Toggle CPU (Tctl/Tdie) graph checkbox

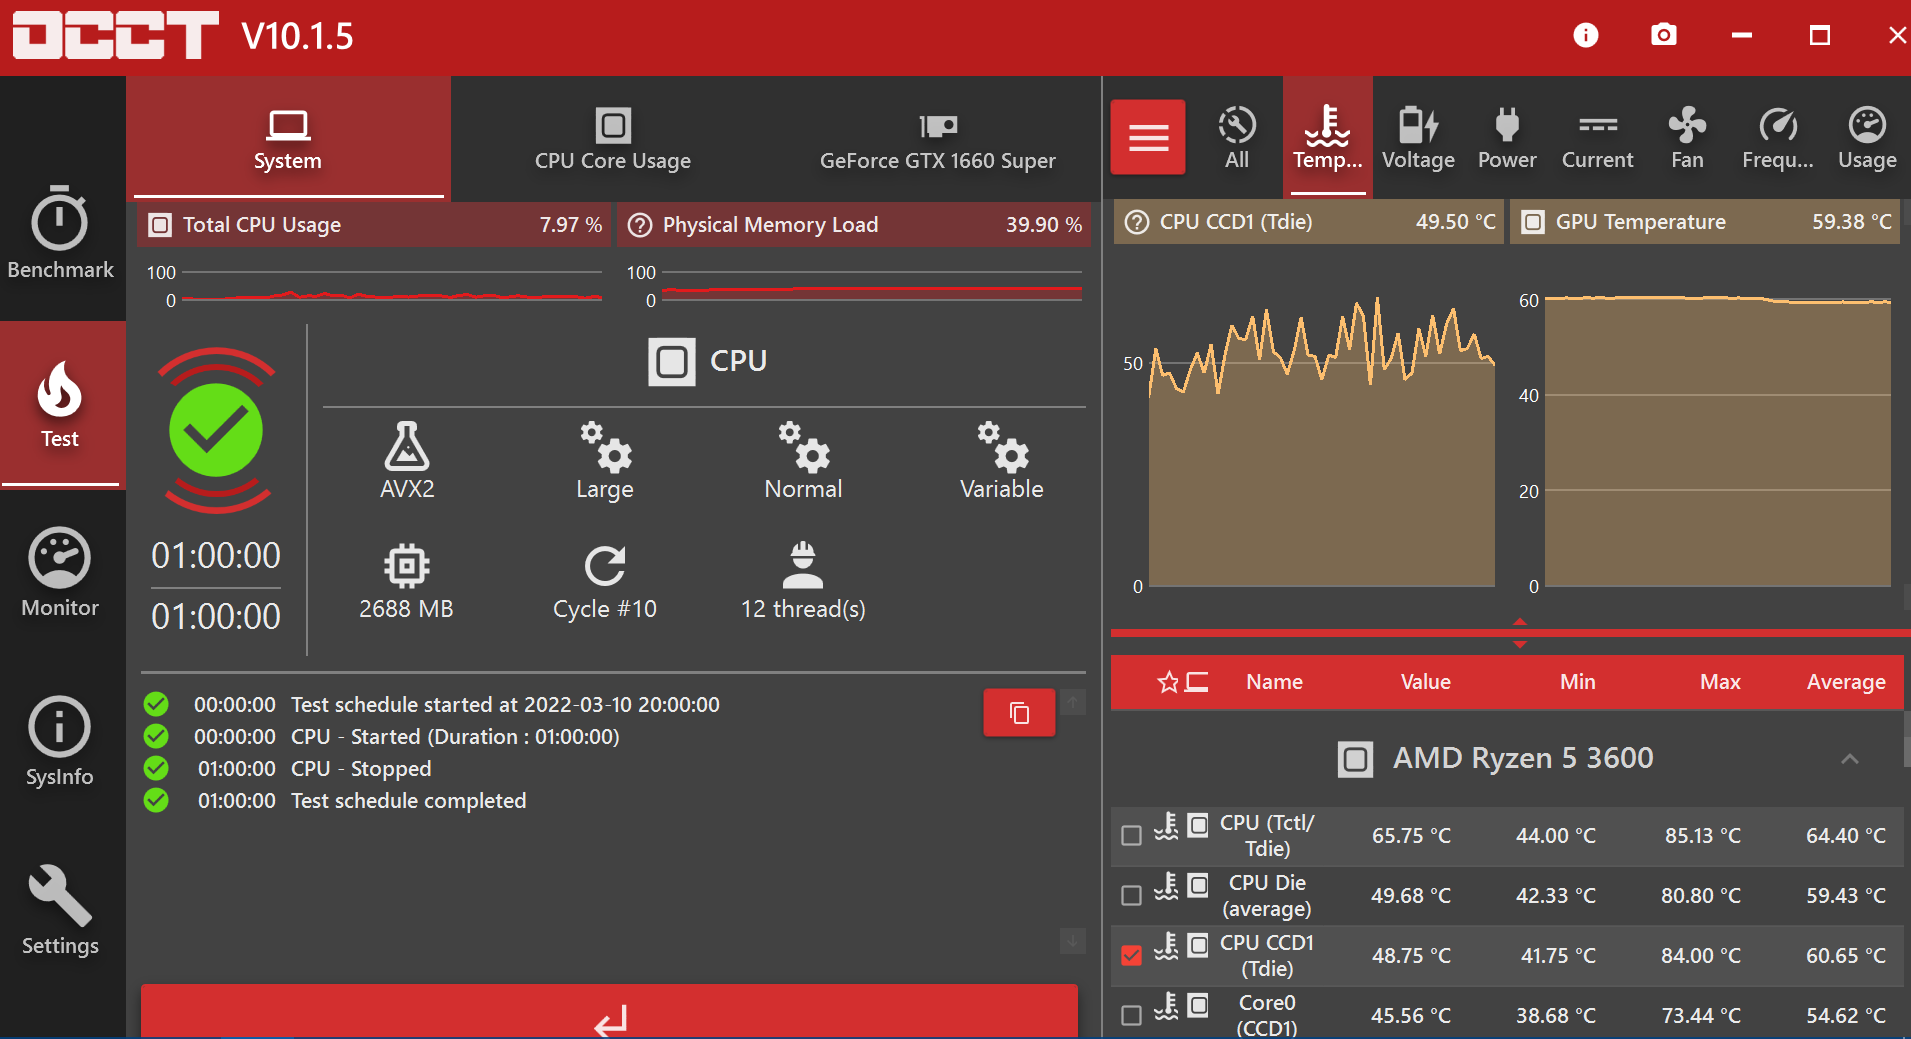[1131, 835]
